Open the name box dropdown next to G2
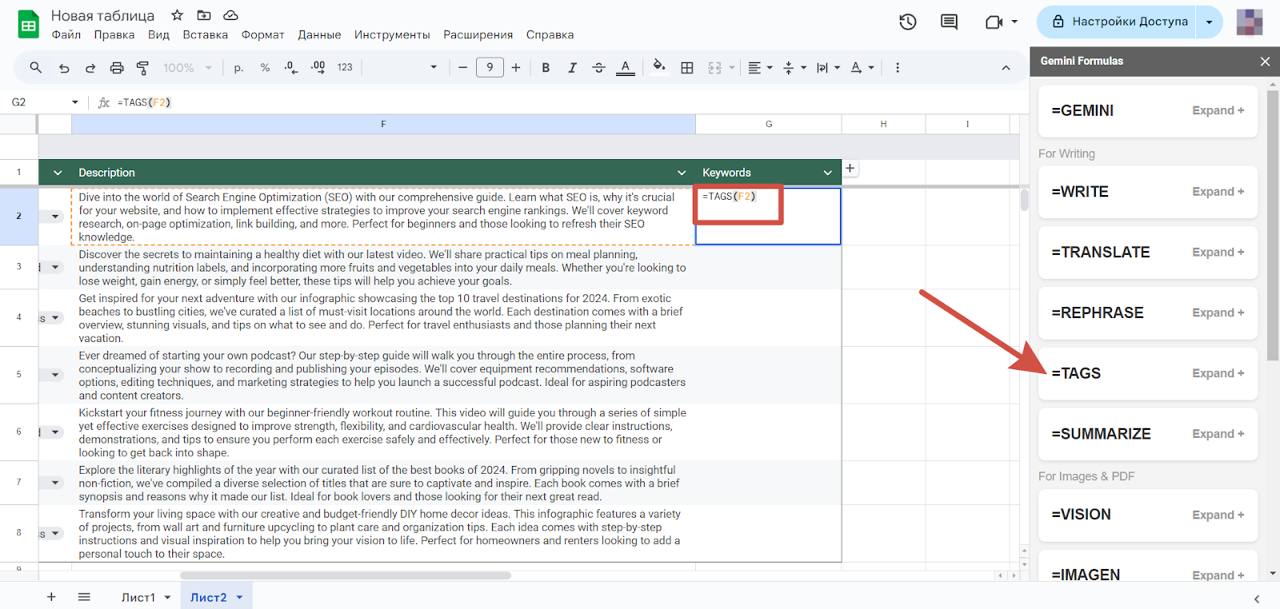Image resolution: width=1280 pixels, height=609 pixels. 75,102
